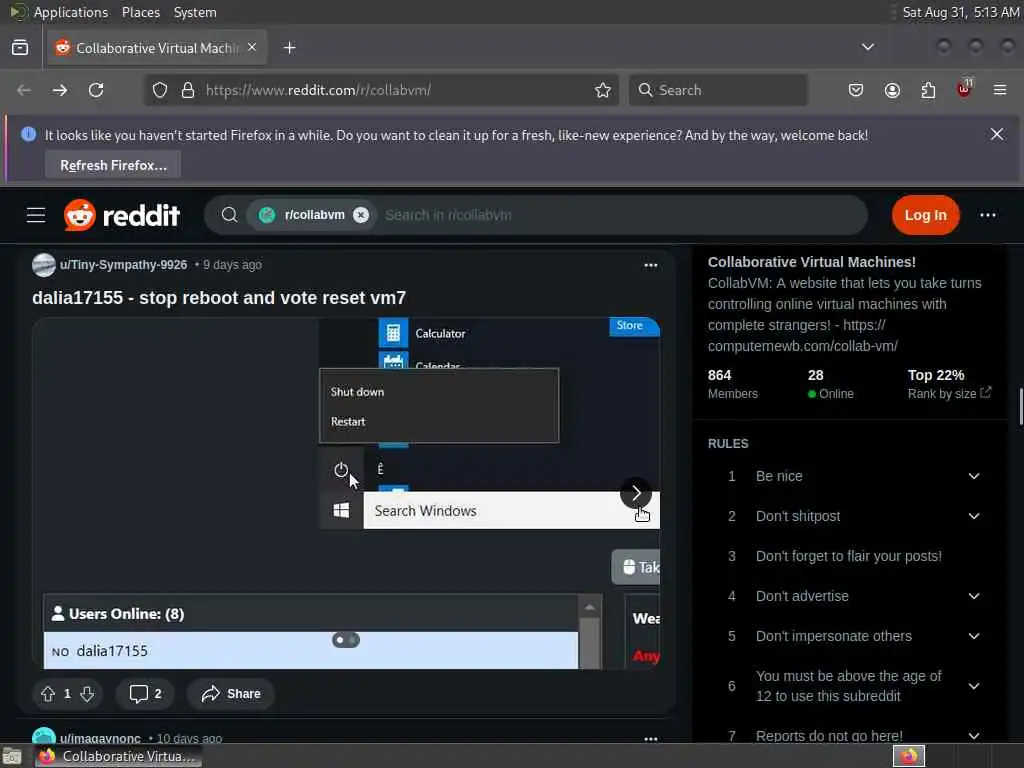Click the u/imagaynonc username link
1024x768 pixels.
click(100, 739)
